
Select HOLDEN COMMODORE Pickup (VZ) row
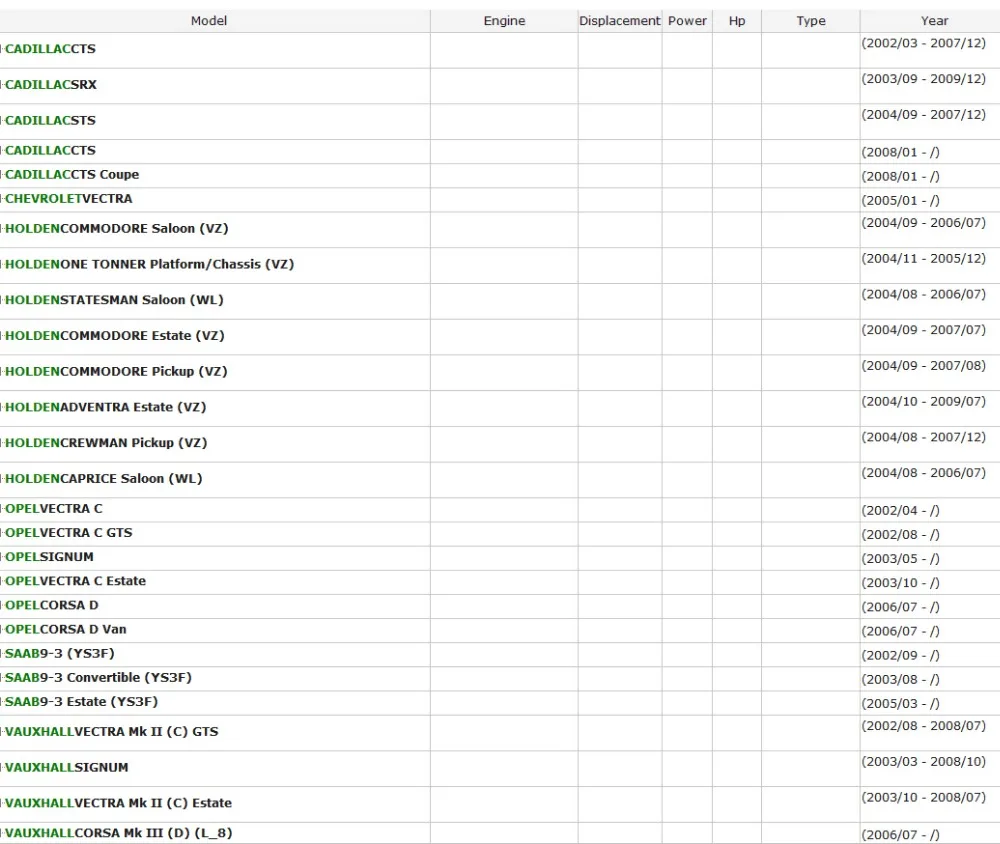pyautogui.click(x=500, y=373)
